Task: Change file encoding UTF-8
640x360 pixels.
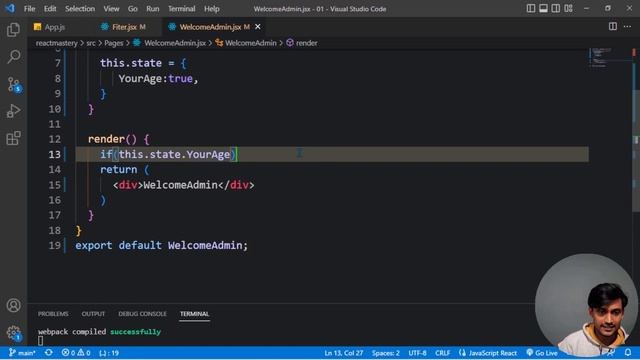Action: pos(417,353)
